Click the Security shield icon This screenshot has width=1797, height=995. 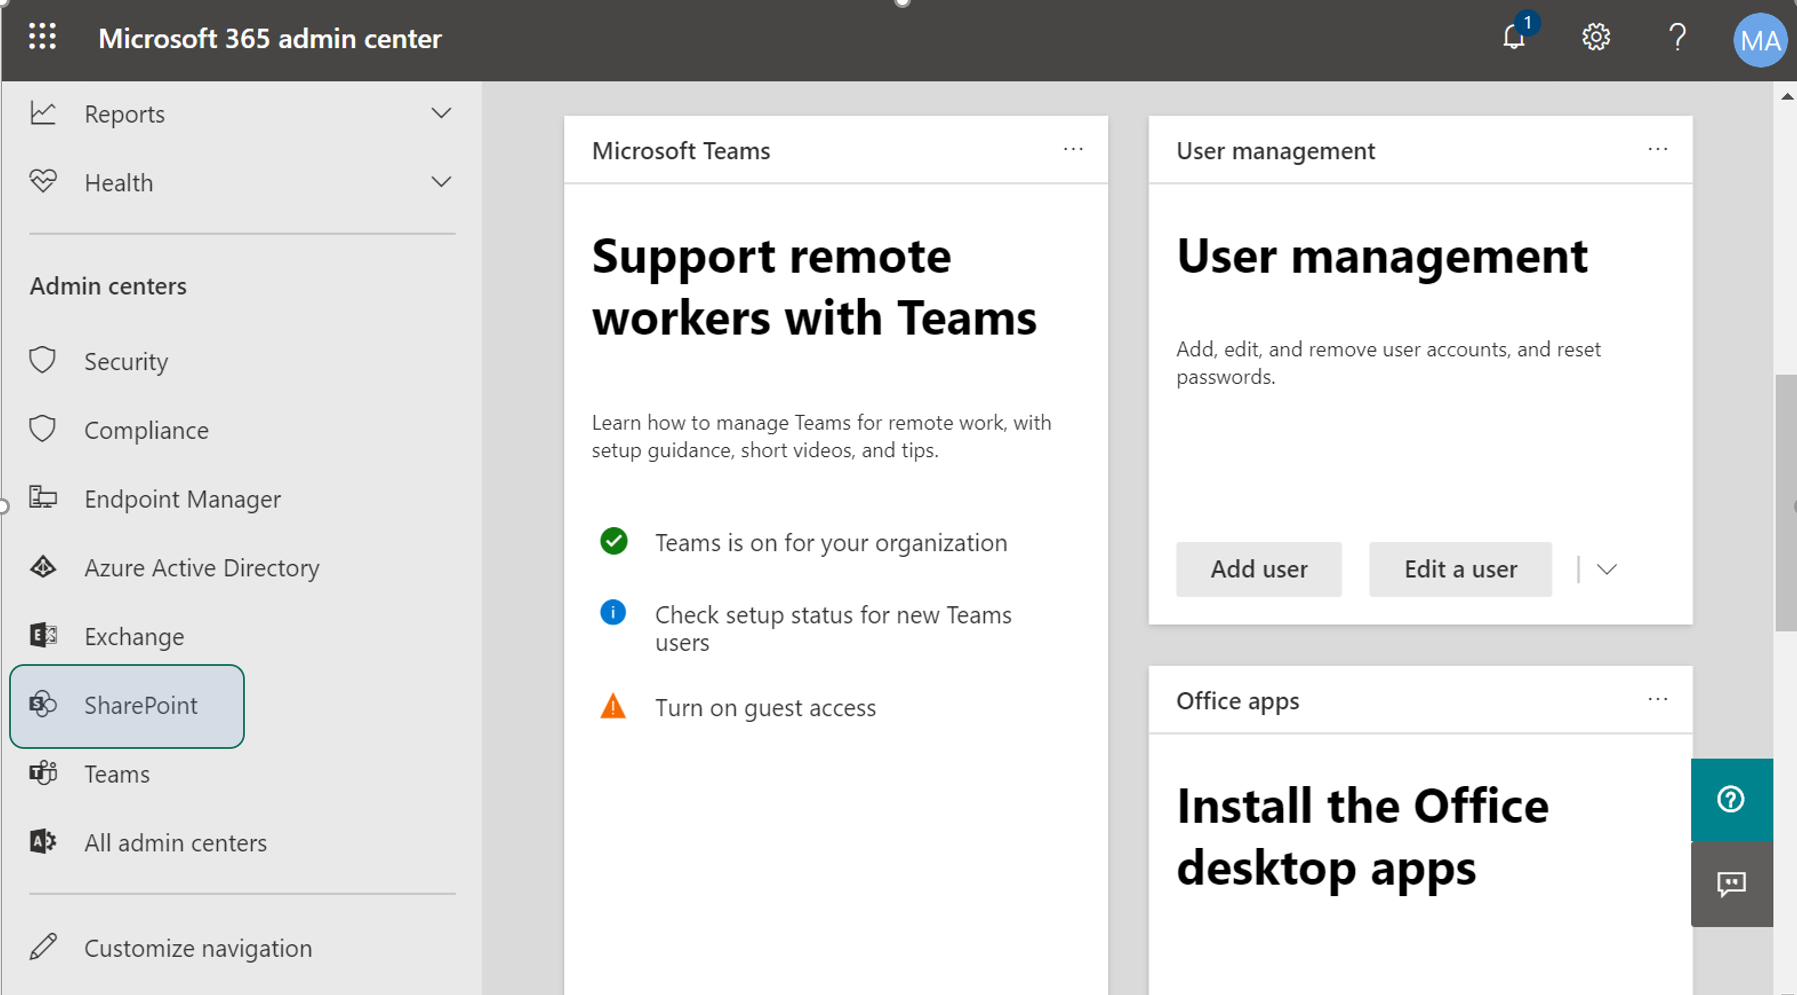tap(42, 360)
